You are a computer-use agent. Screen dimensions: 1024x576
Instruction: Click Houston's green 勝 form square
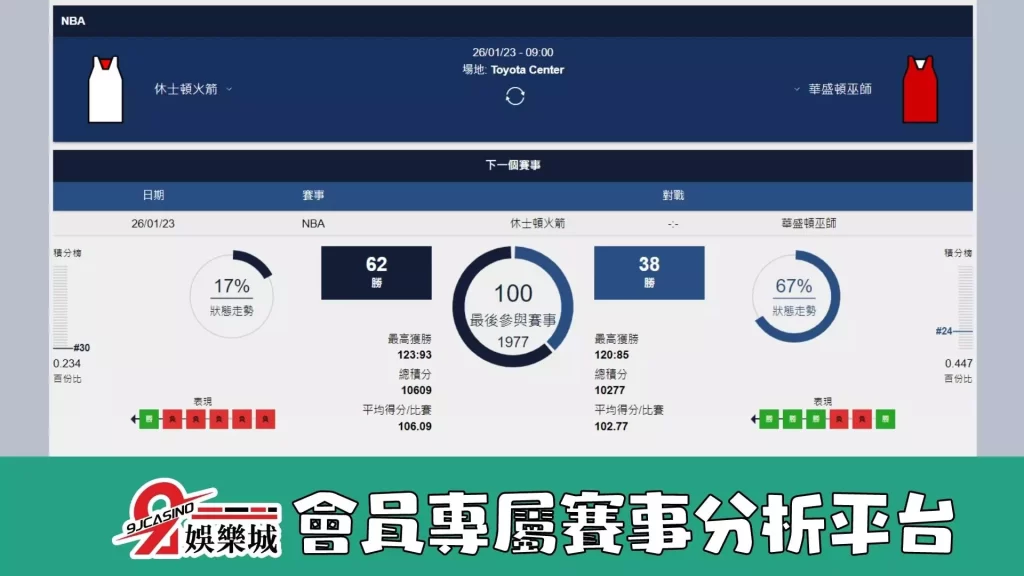[x=149, y=418]
